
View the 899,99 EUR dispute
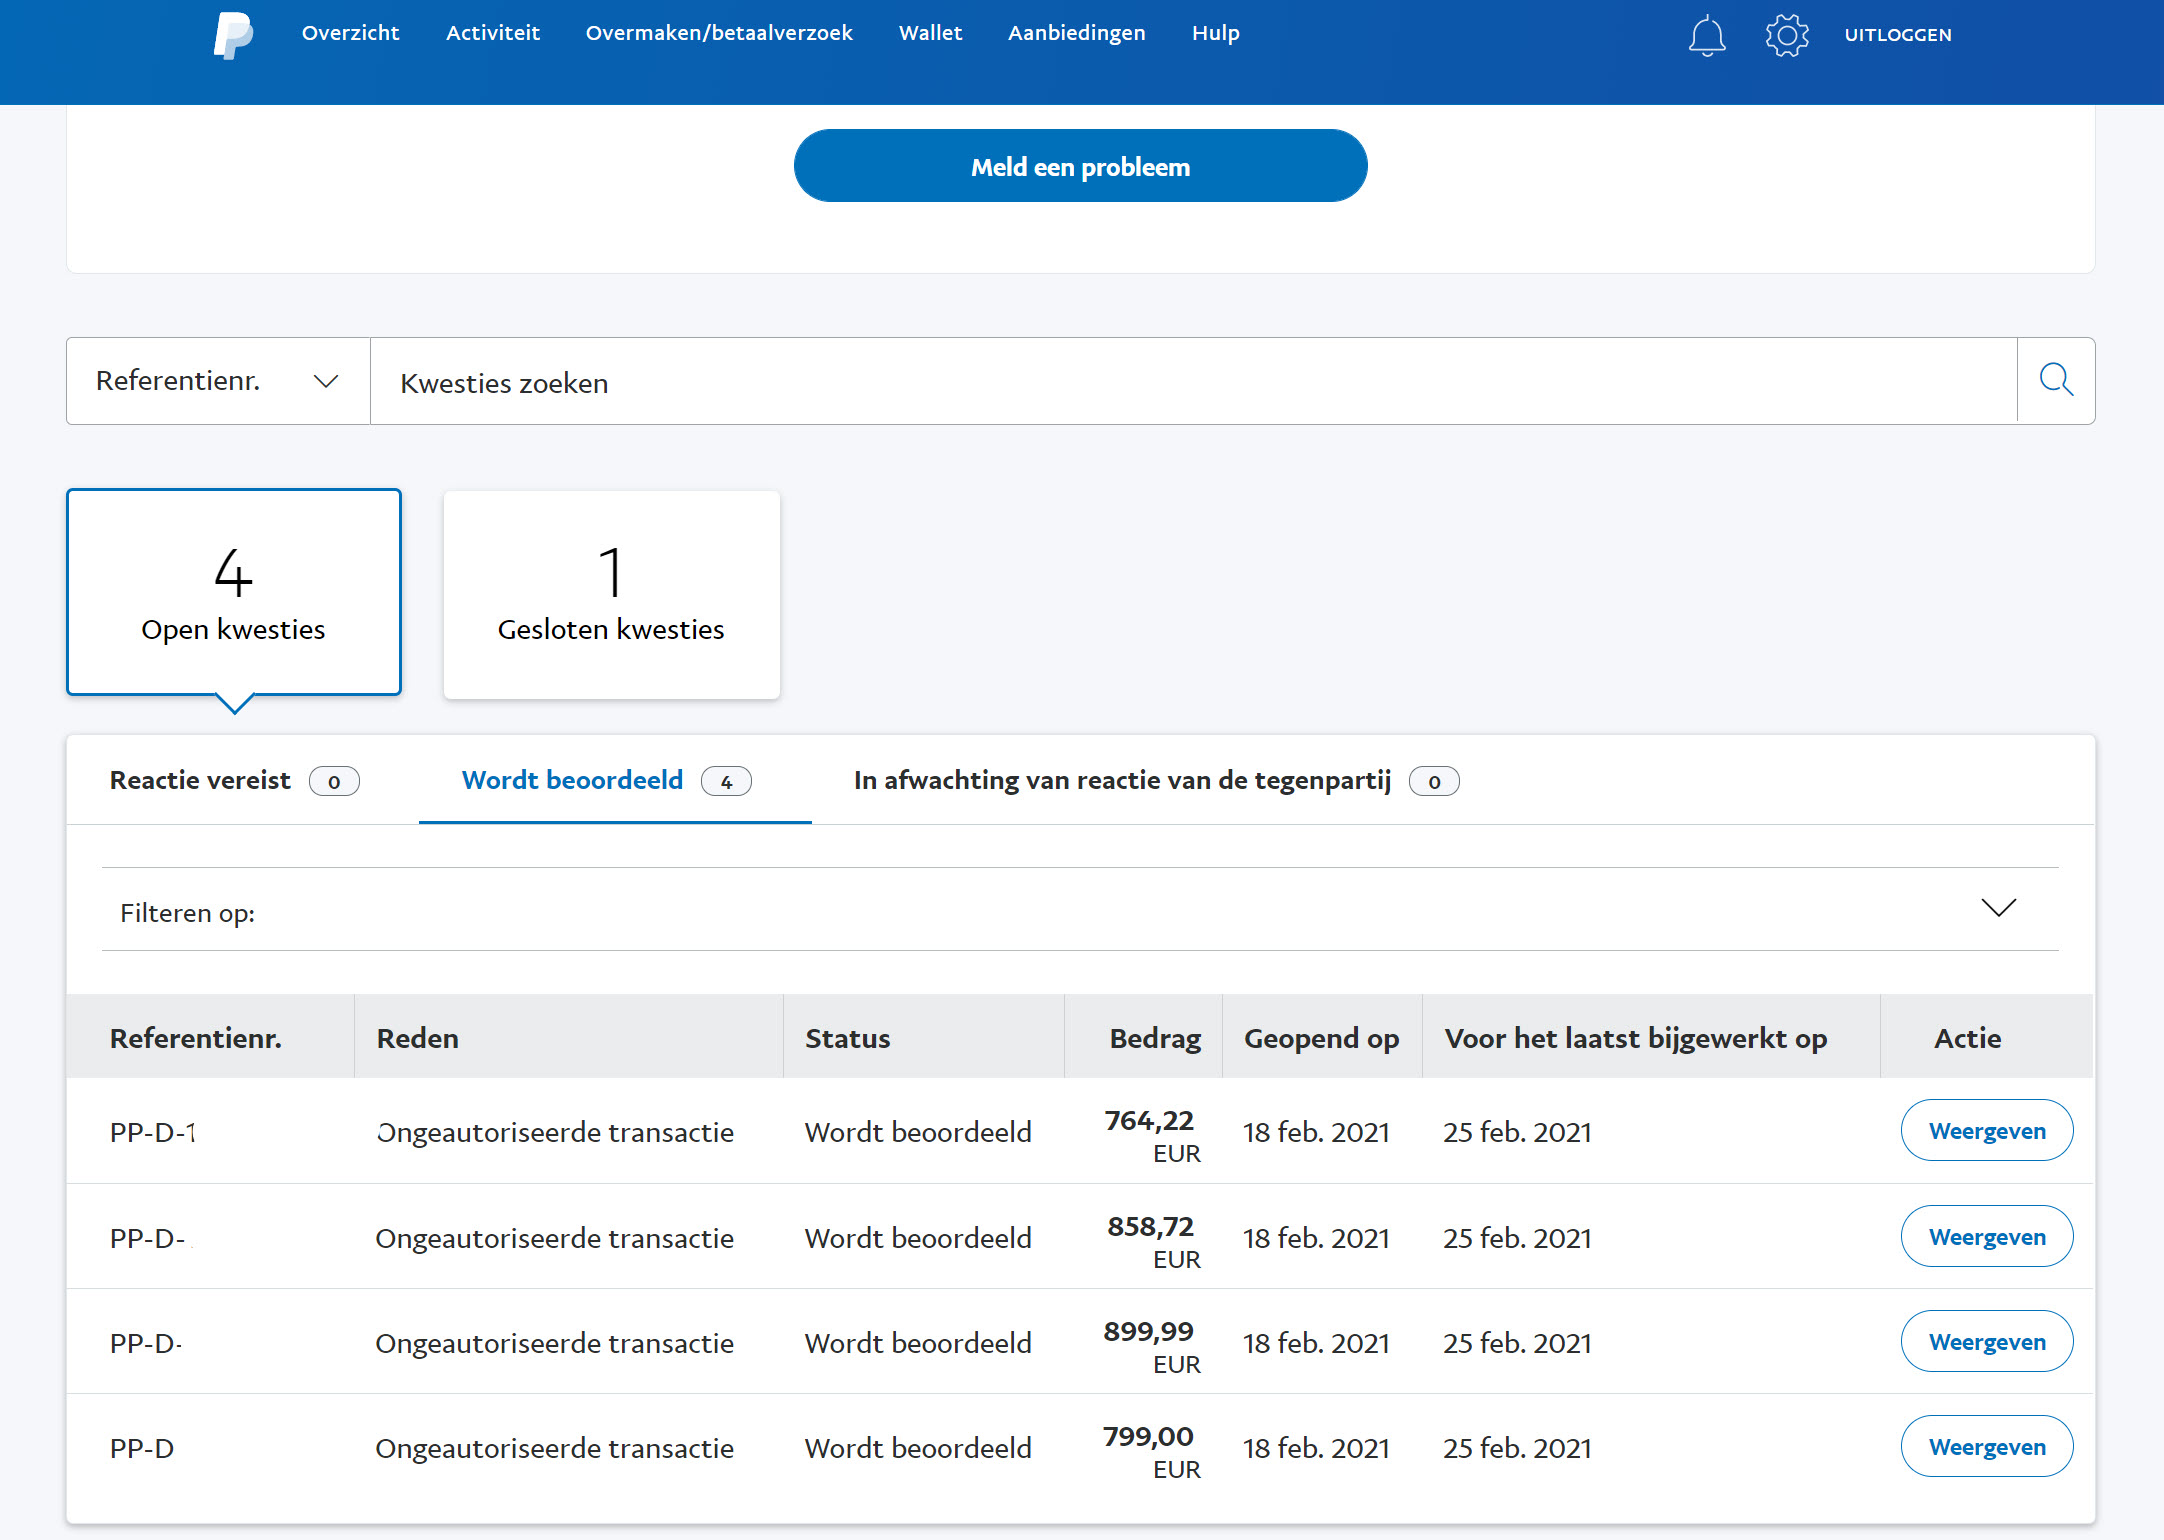1986,1341
